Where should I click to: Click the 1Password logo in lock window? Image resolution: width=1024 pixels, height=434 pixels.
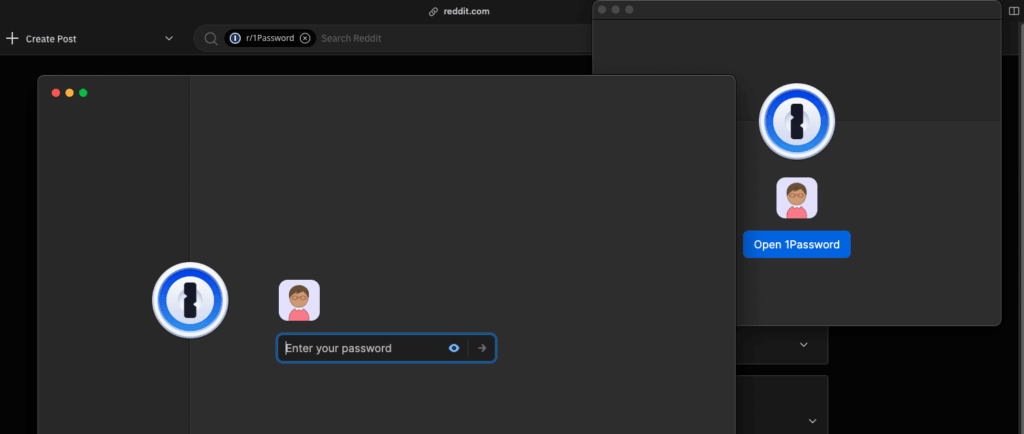coord(190,300)
